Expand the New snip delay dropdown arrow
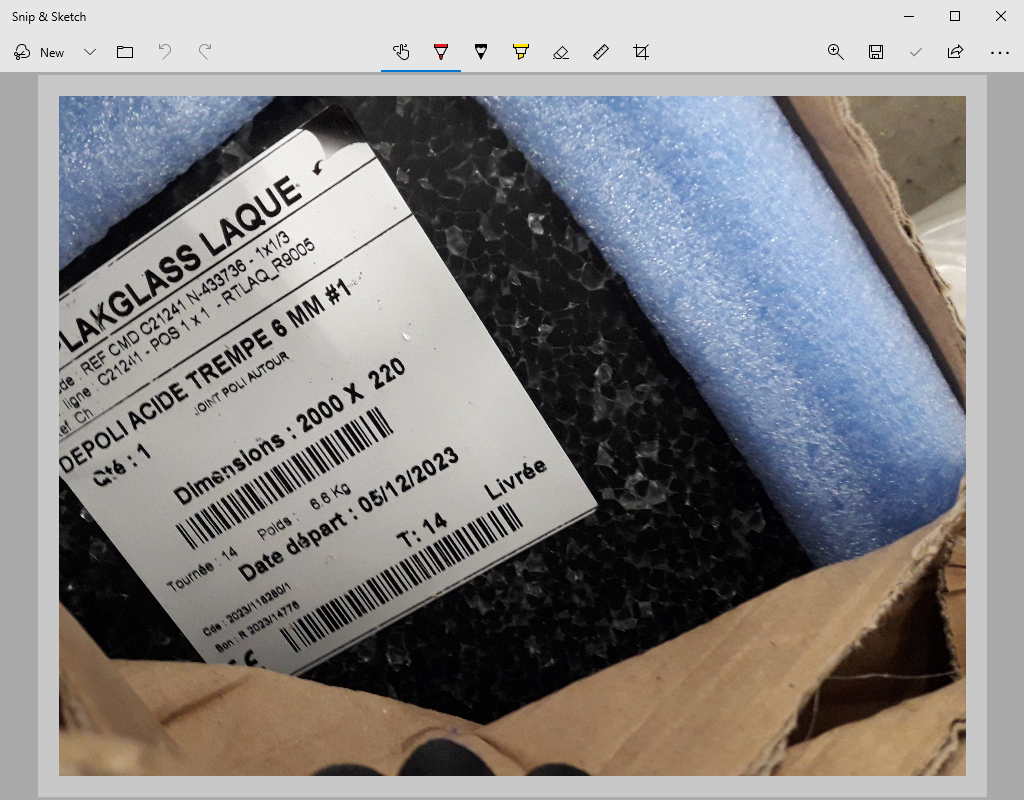 [x=90, y=52]
